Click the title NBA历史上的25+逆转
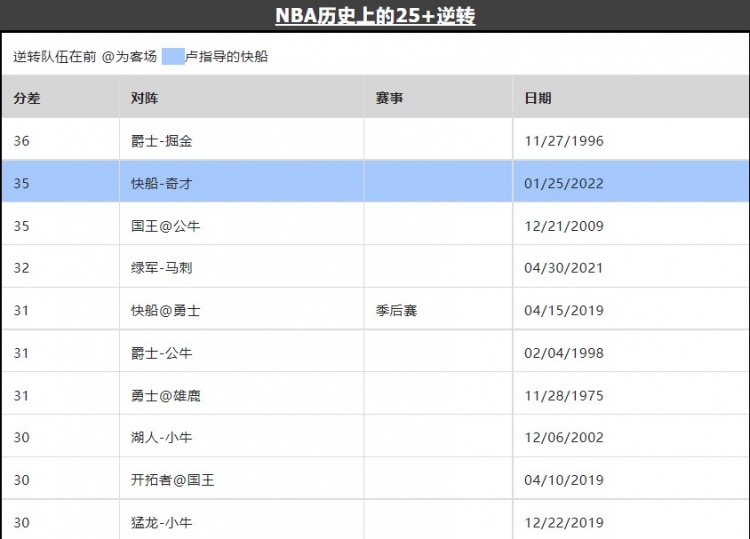The image size is (750, 539). coord(375,16)
